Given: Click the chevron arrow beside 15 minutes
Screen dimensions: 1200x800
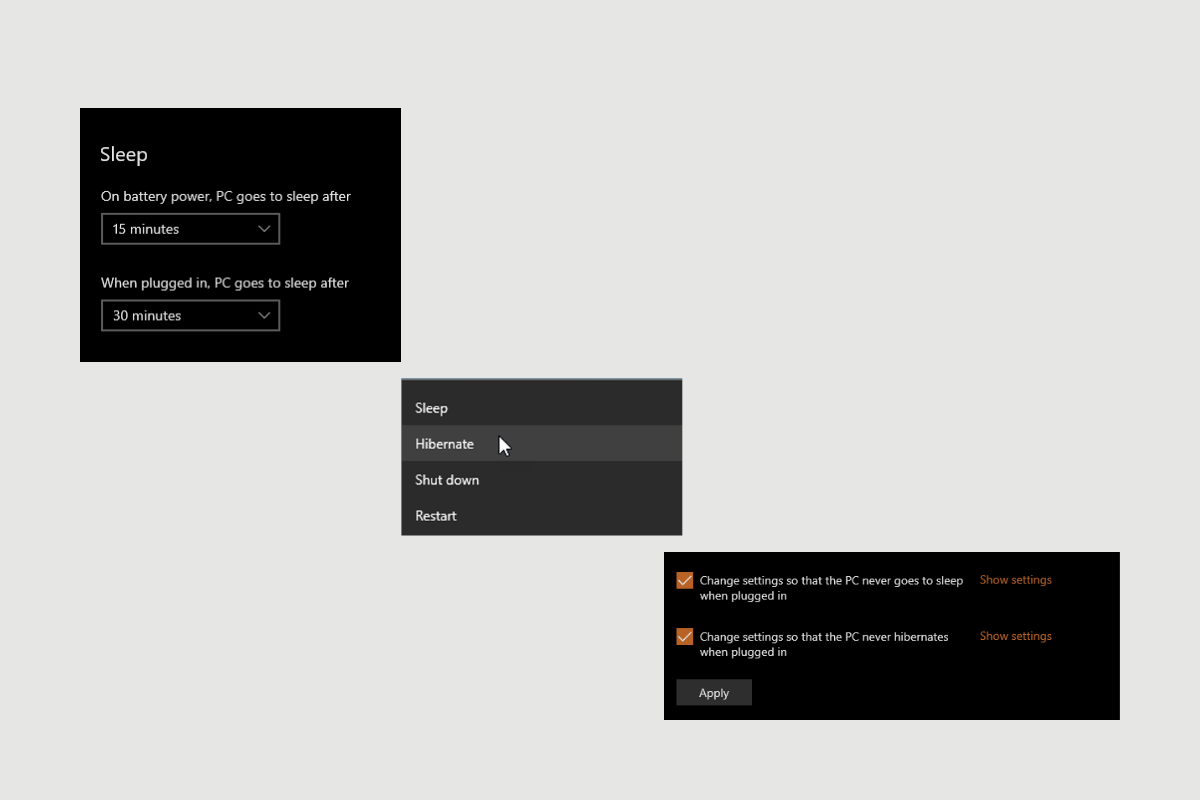Looking at the screenshot, I should click(x=264, y=229).
